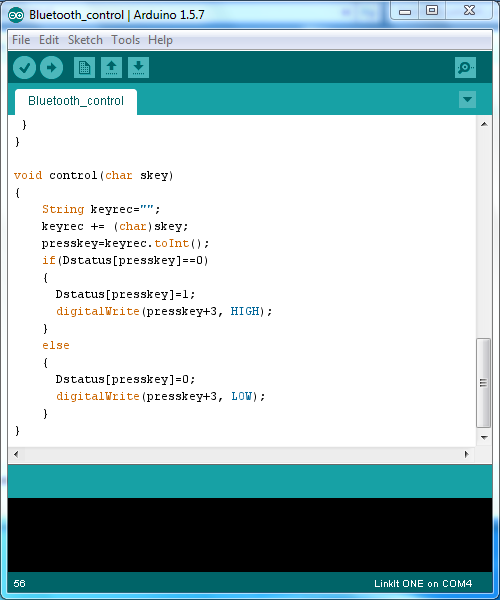Click 'LinkIt ONE on COM4' status text
The image size is (500, 600).
coord(423,584)
